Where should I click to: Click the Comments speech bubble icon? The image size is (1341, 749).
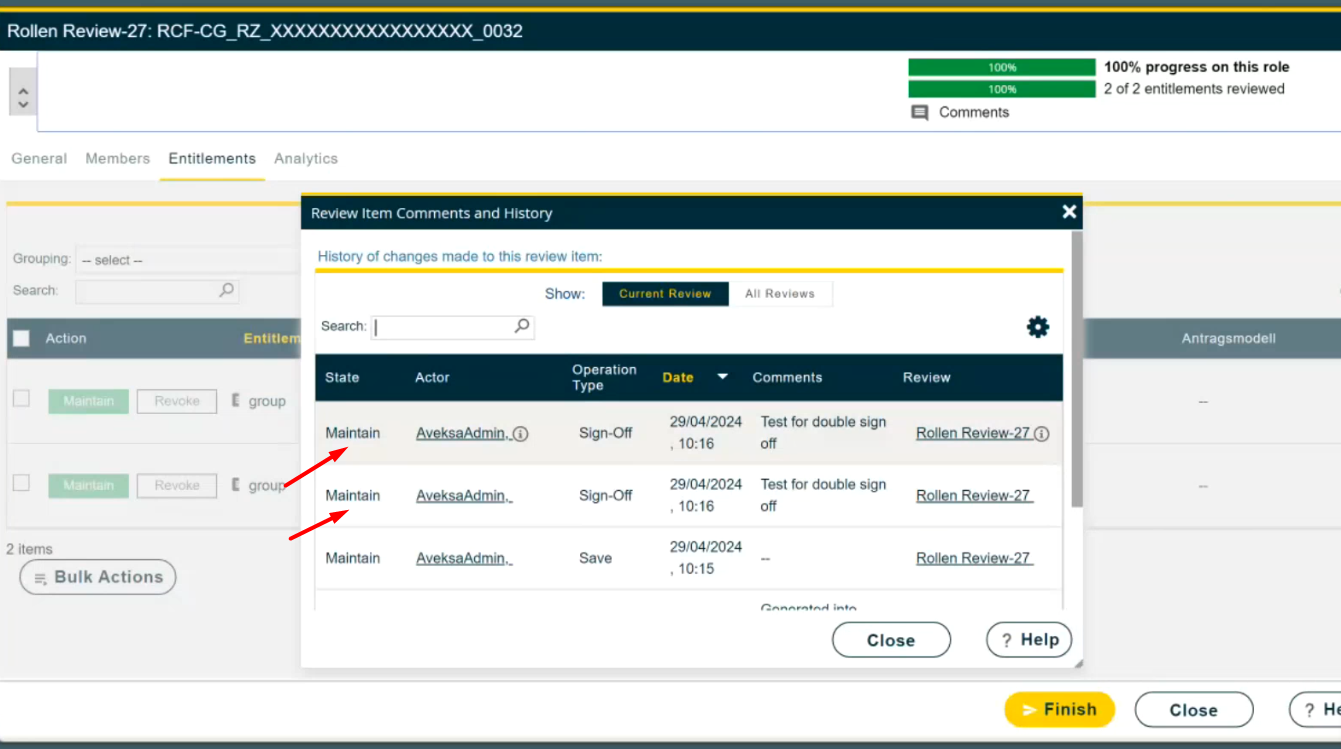pos(920,113)
